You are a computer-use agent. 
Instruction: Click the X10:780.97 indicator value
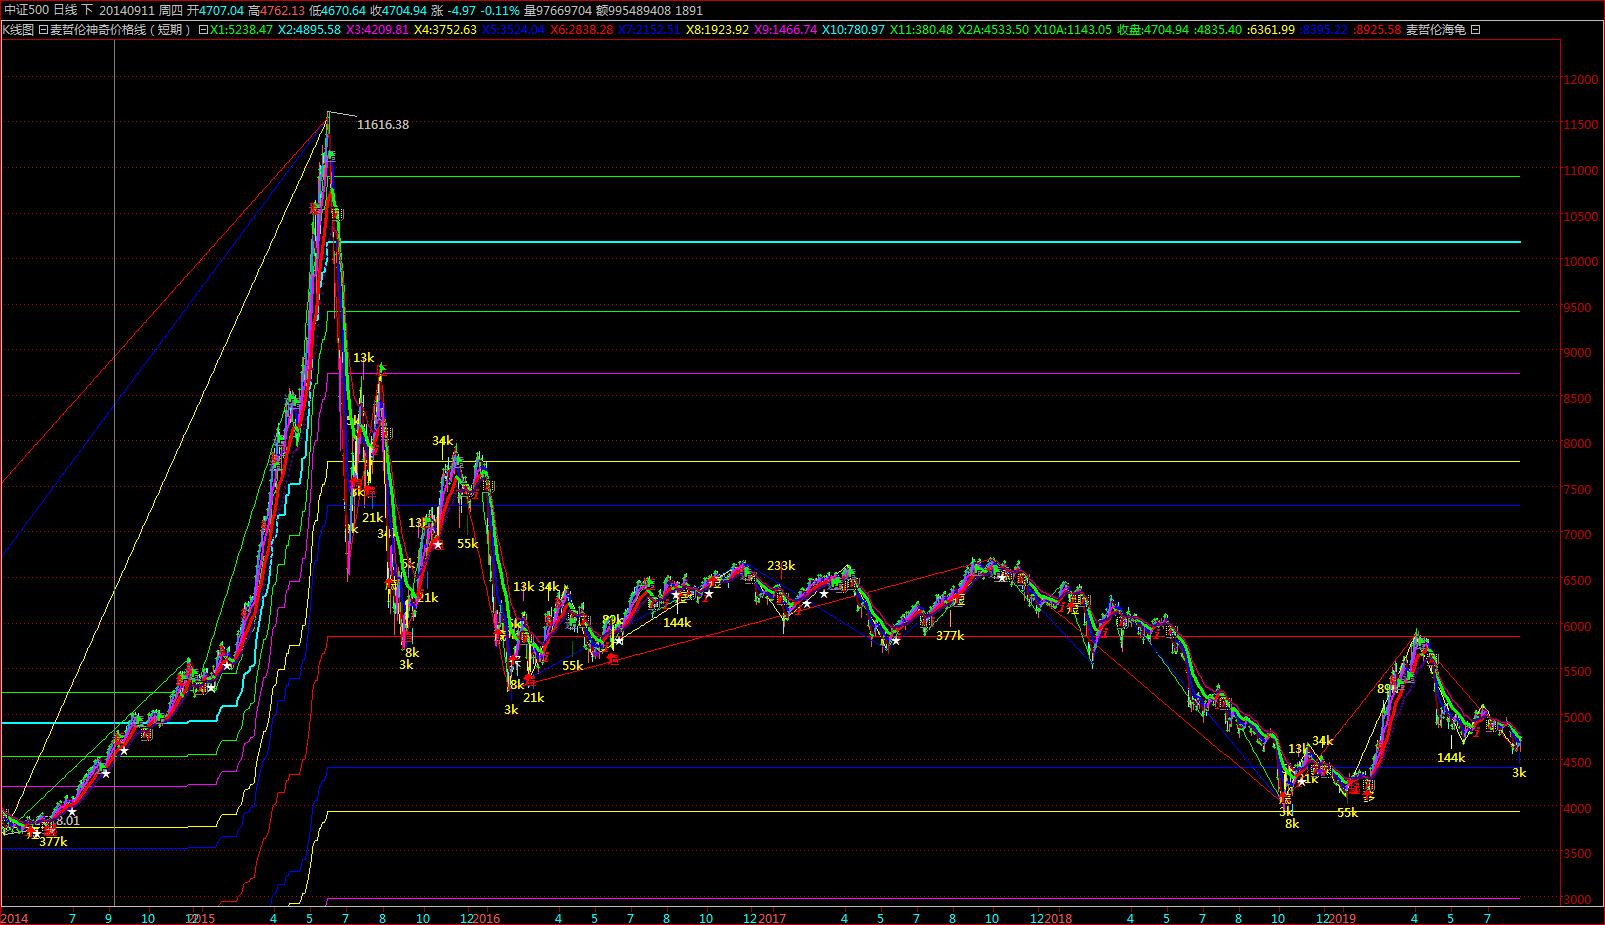pos(853,30)
